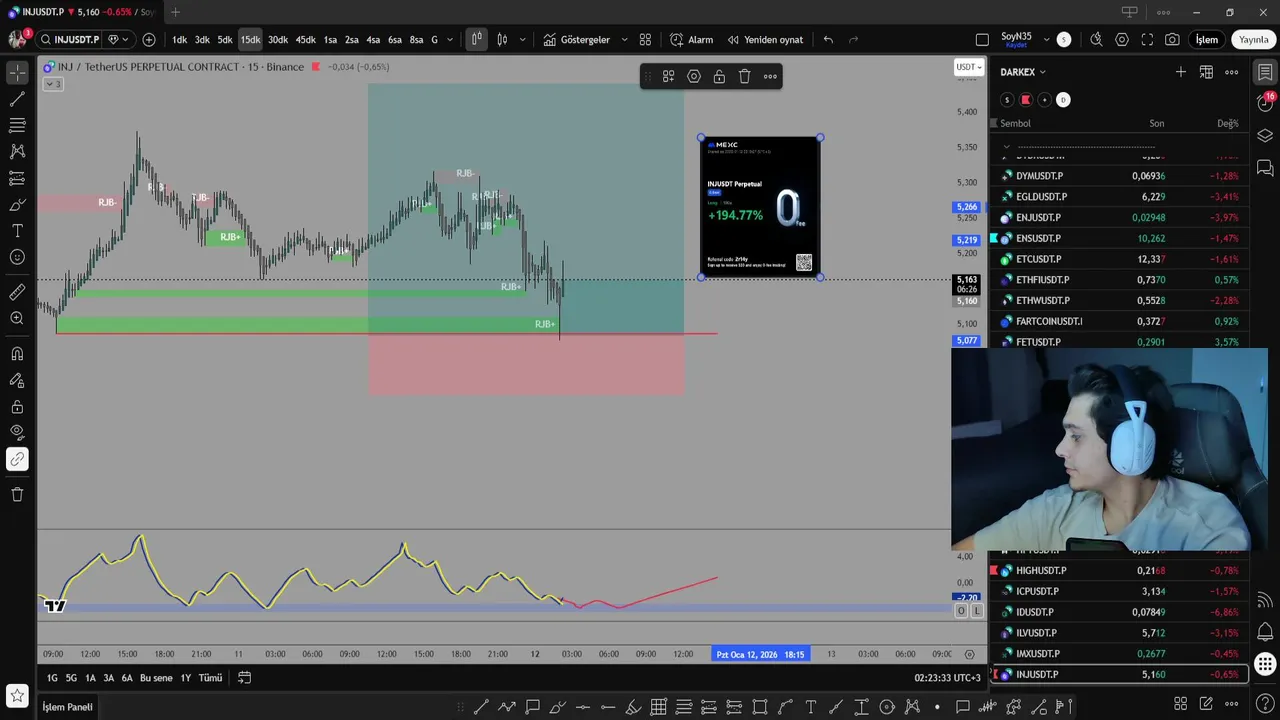Open chart type dropdown arrow

point(522,40)
